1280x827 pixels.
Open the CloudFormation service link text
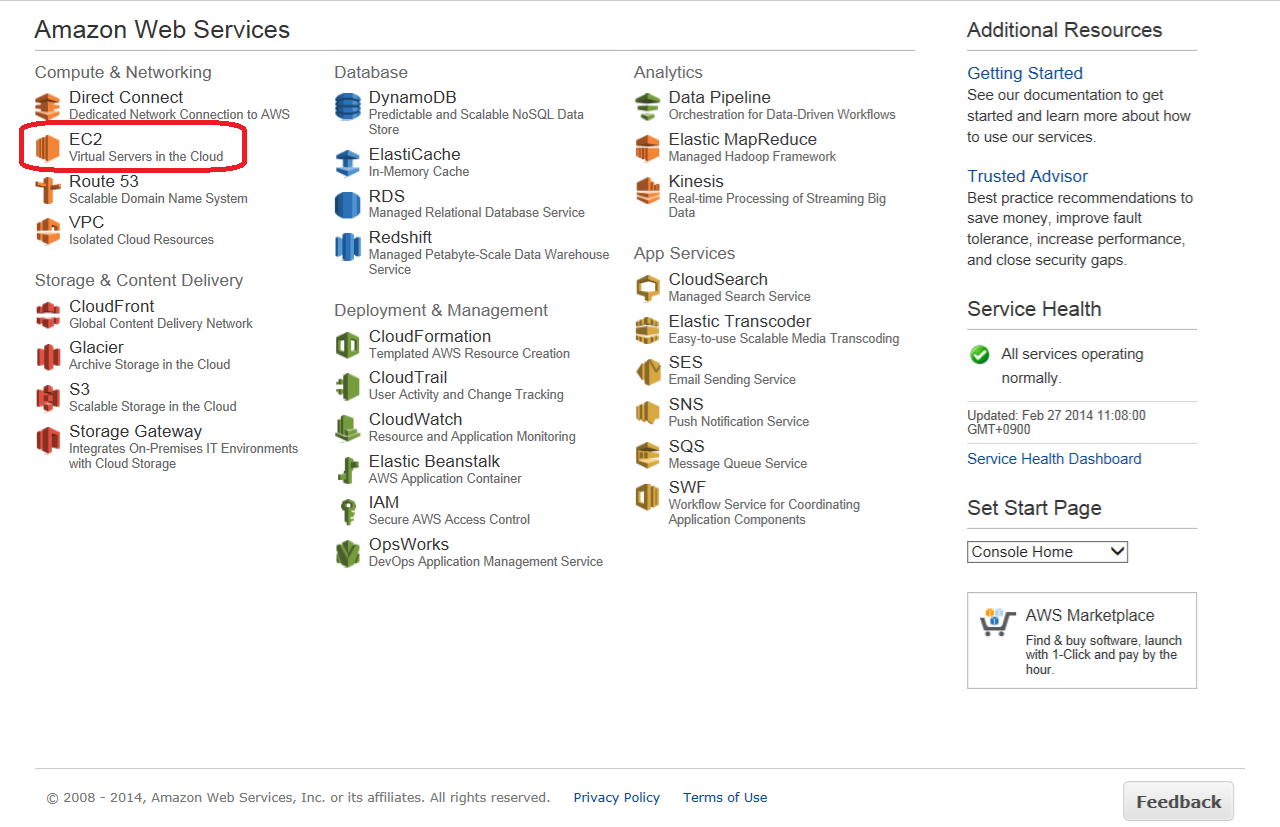429,337
